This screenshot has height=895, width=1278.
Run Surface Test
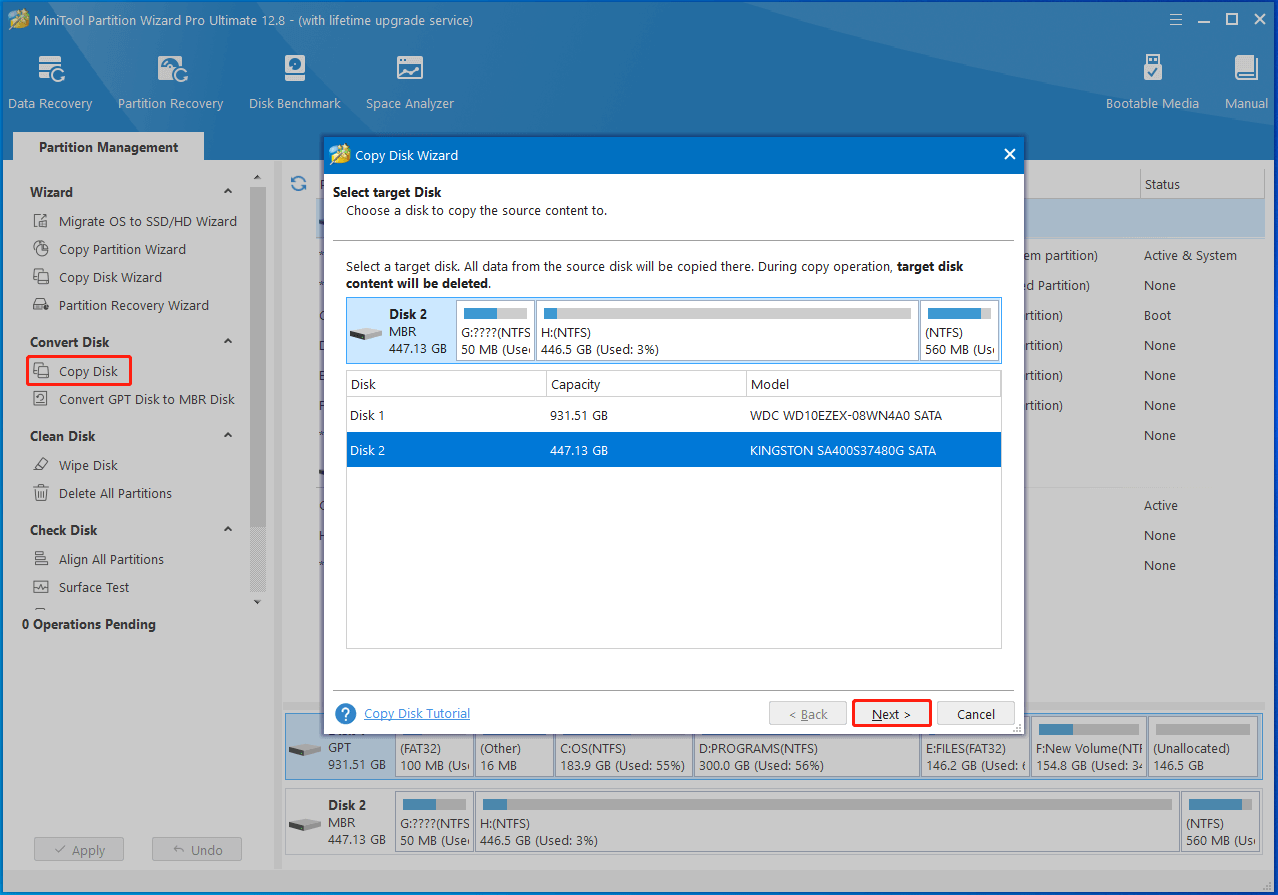pos(82,587)
